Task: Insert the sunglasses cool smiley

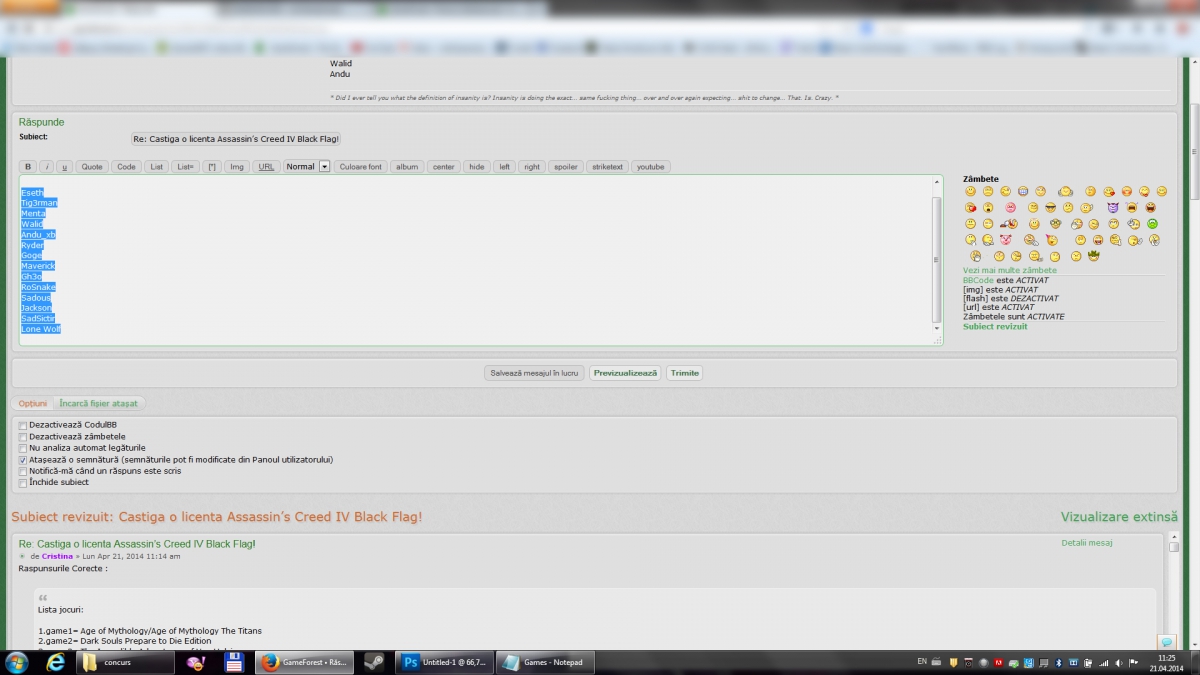Action: 1051,207
